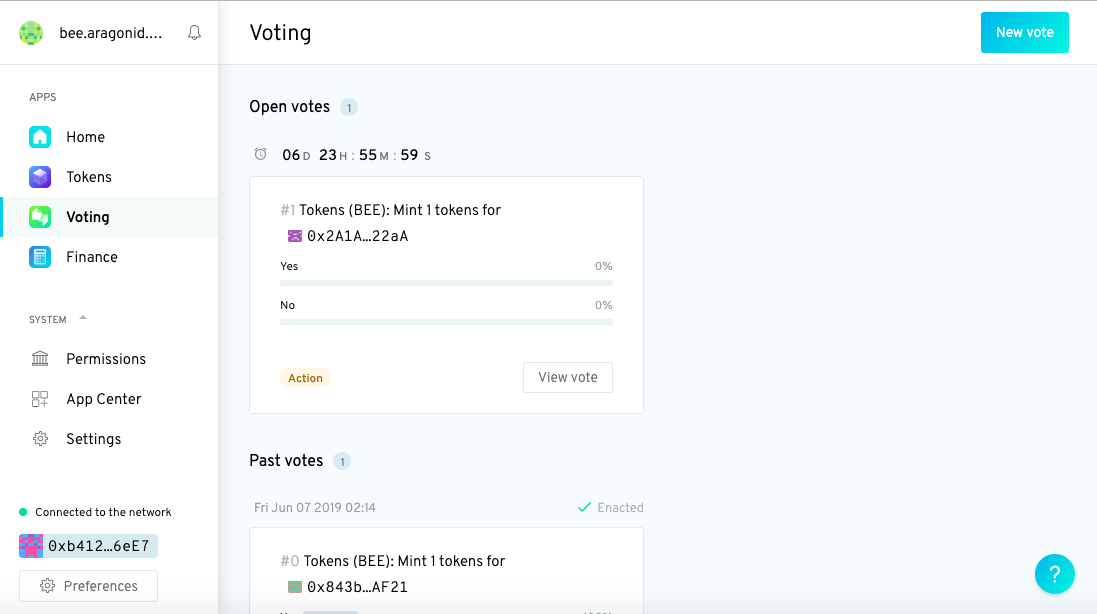Click the bee organization avatar icon
This screenshot has width=1097, height=614.
(31, 33)
